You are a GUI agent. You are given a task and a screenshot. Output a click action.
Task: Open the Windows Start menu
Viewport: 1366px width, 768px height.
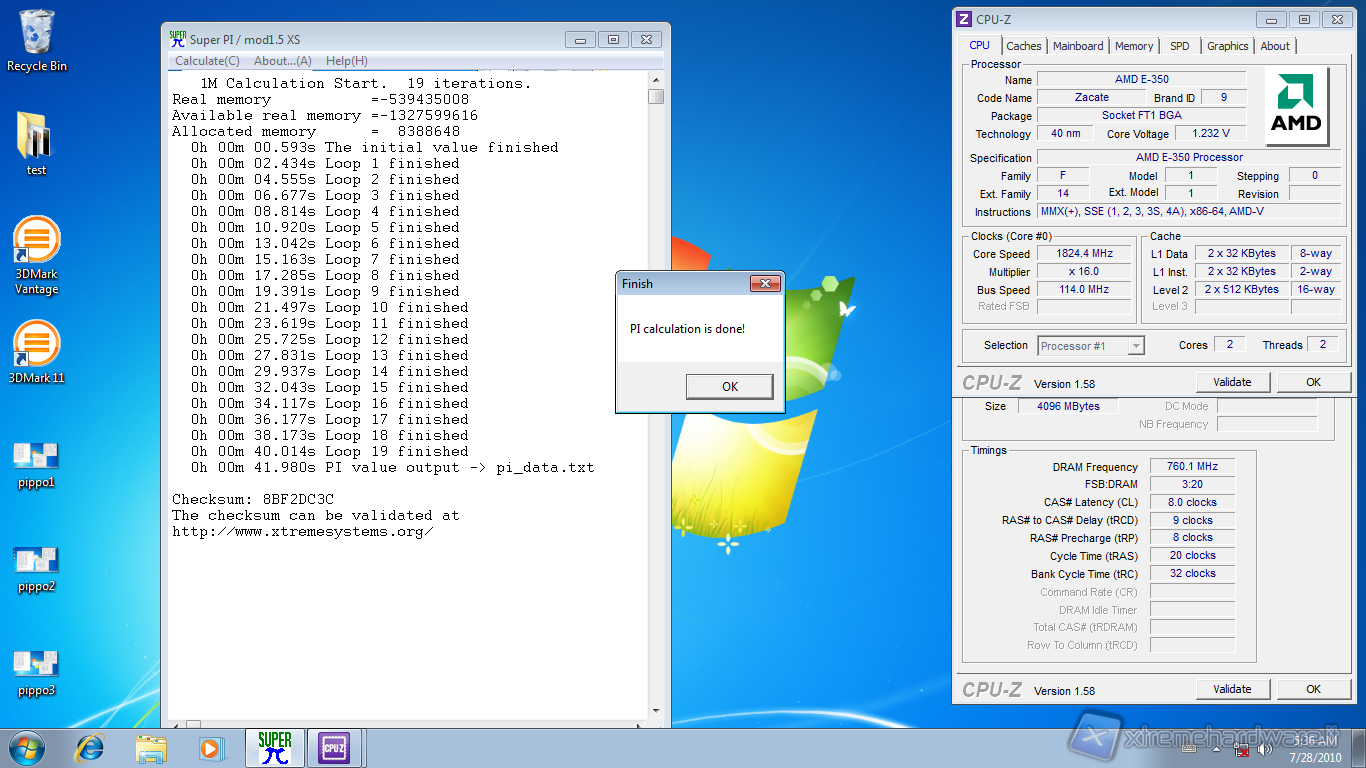click(x=27, y=747)
